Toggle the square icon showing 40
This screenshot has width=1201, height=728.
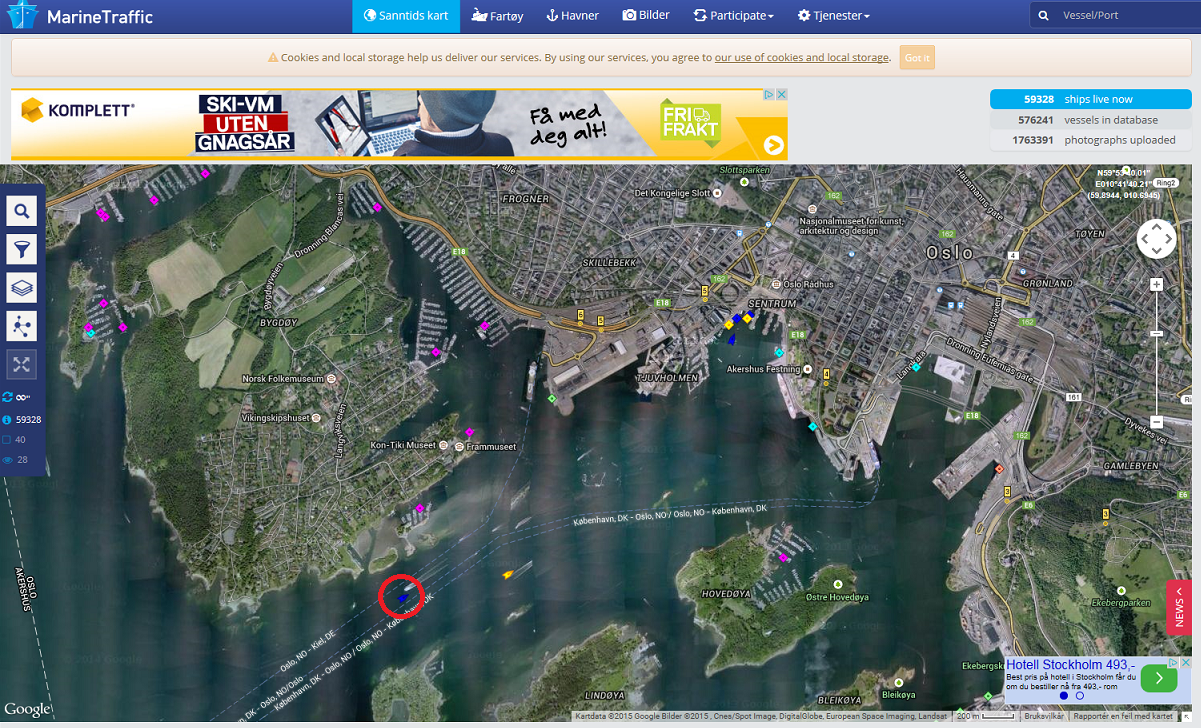pos(7,440)
